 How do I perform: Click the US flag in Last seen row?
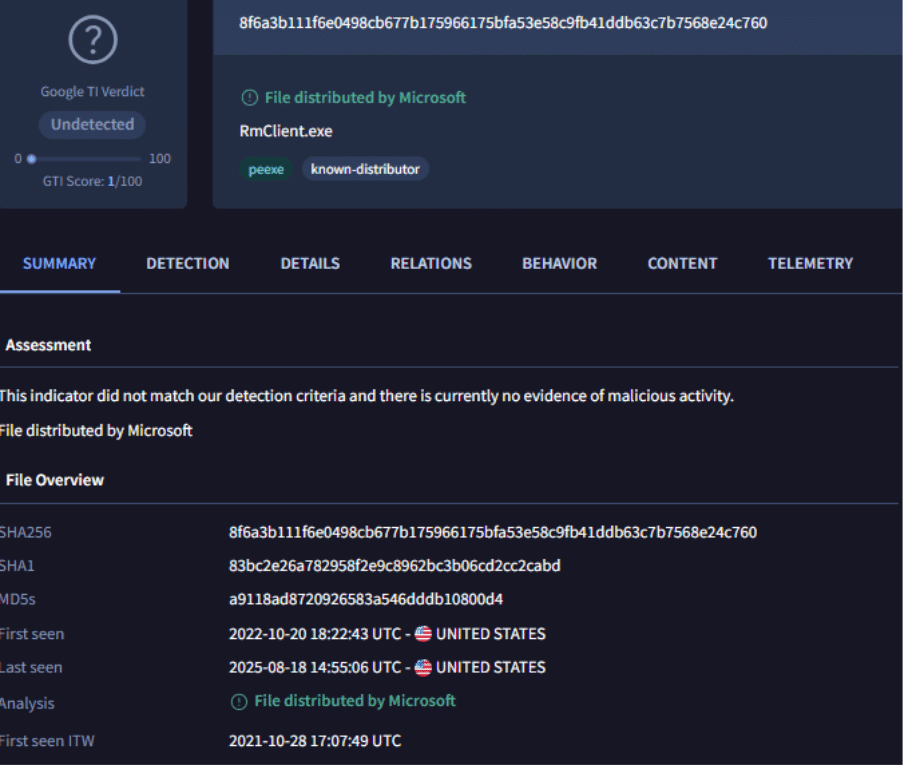coord(423,667)
